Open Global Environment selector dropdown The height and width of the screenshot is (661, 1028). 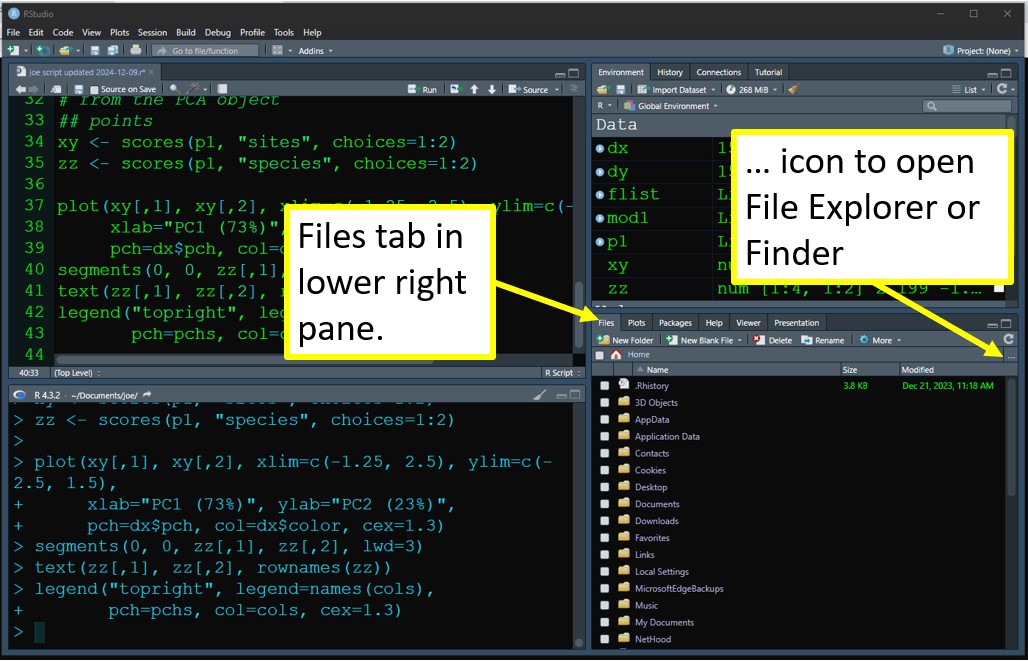pyautogui.click(x=671, y=106)
